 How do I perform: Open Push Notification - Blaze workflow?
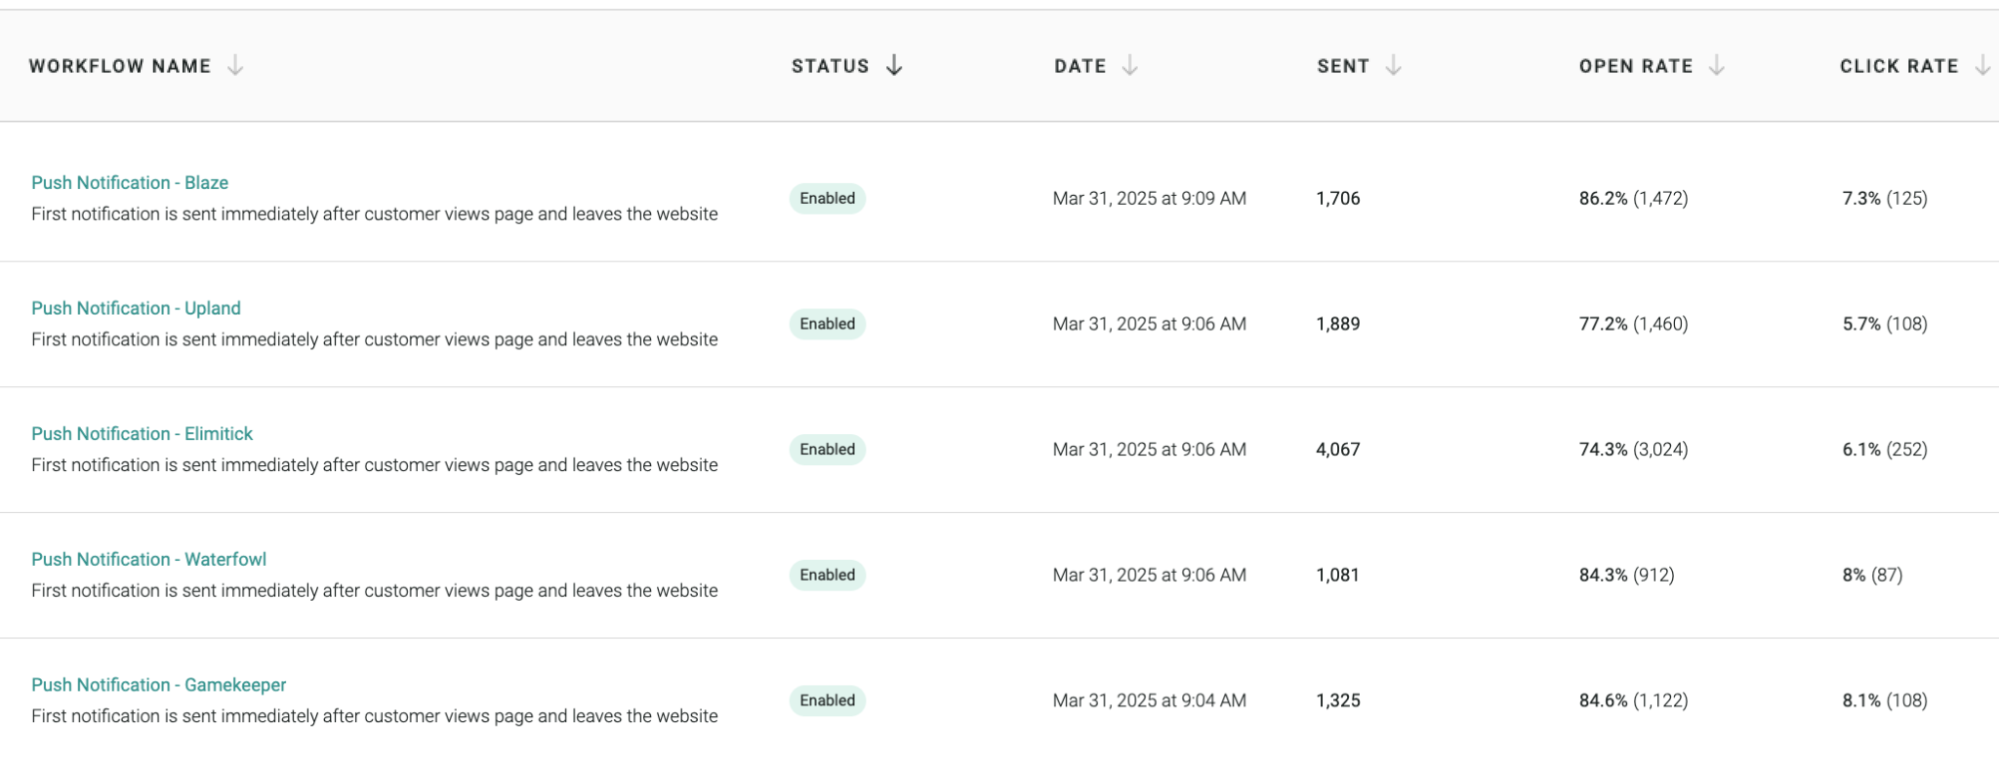tap(130, 183)
